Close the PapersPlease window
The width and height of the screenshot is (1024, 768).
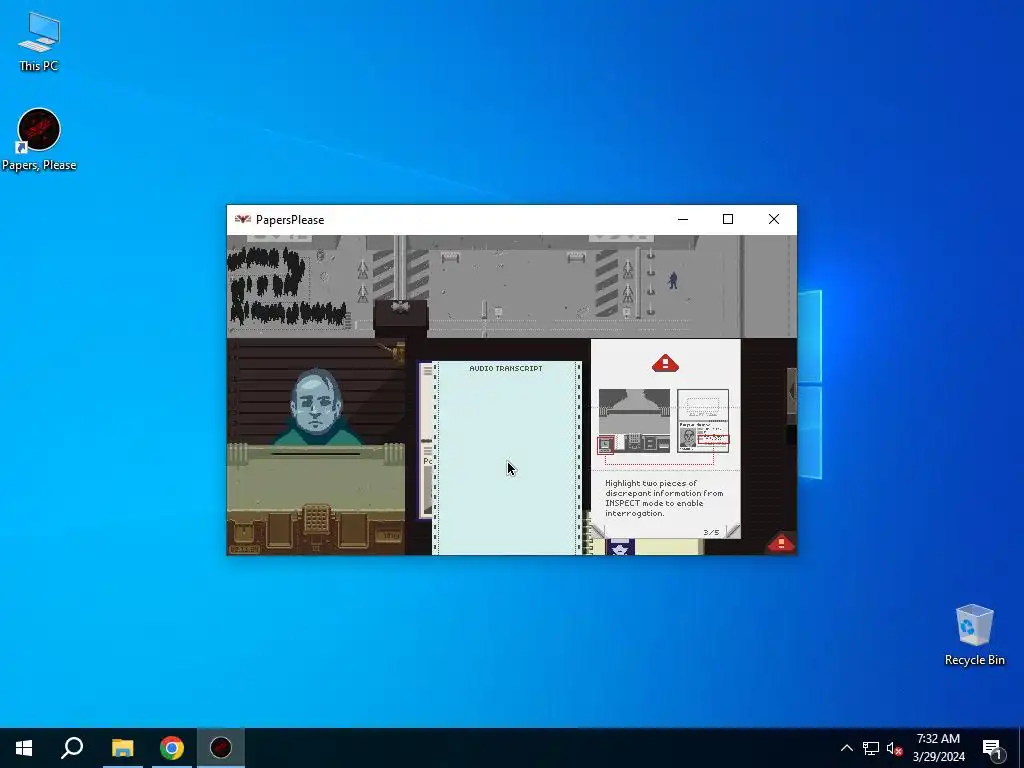(x=774, y=219)
